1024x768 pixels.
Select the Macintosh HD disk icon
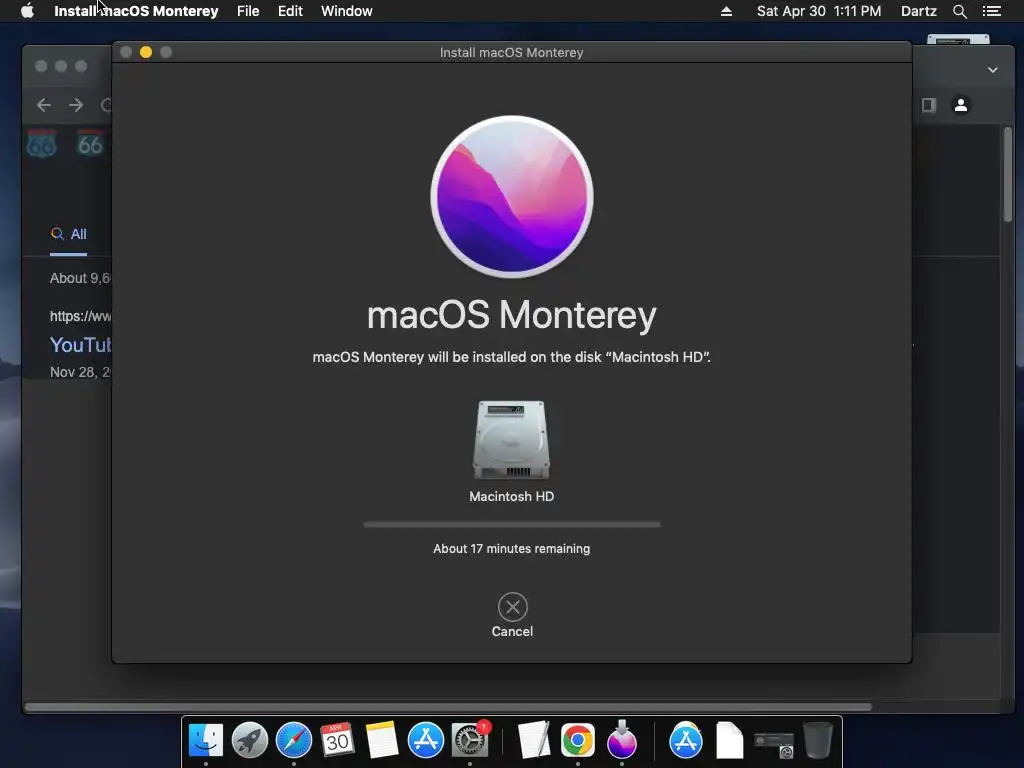pyautogui.click(x=511, y=440)
